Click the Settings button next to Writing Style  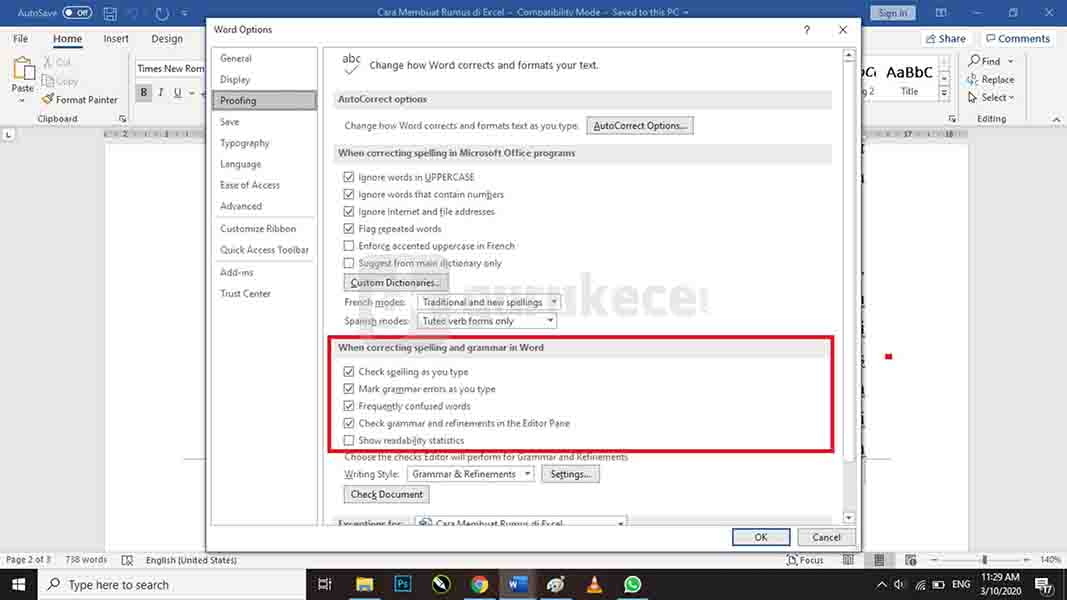[x=570, y=474]
